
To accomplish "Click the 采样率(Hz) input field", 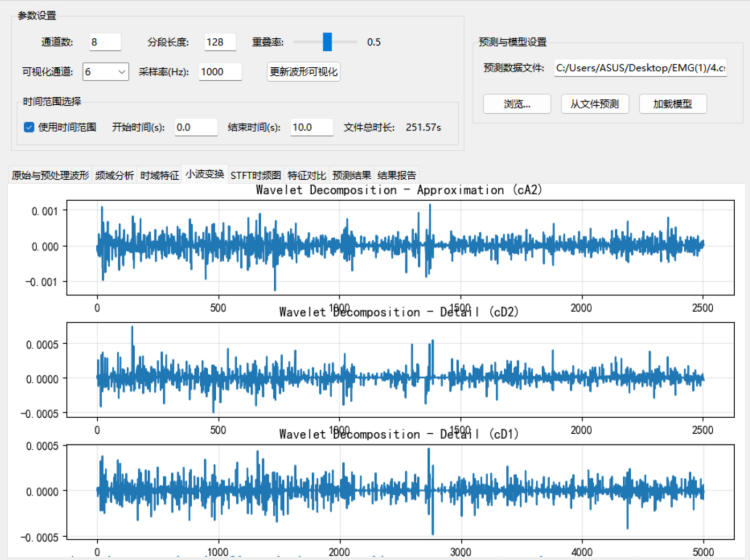I will pyautogui.click(x=219, y=72).
